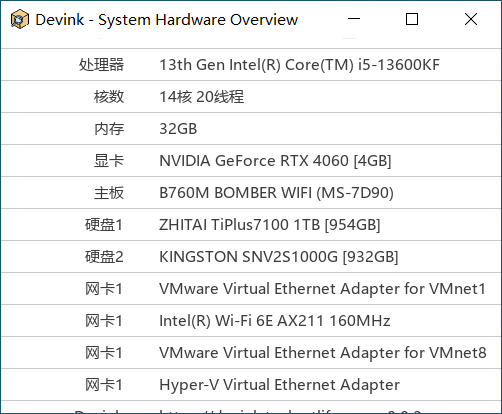Select the 处理器 label
This screenshot has width=502, height=414.
pos(101,65)
